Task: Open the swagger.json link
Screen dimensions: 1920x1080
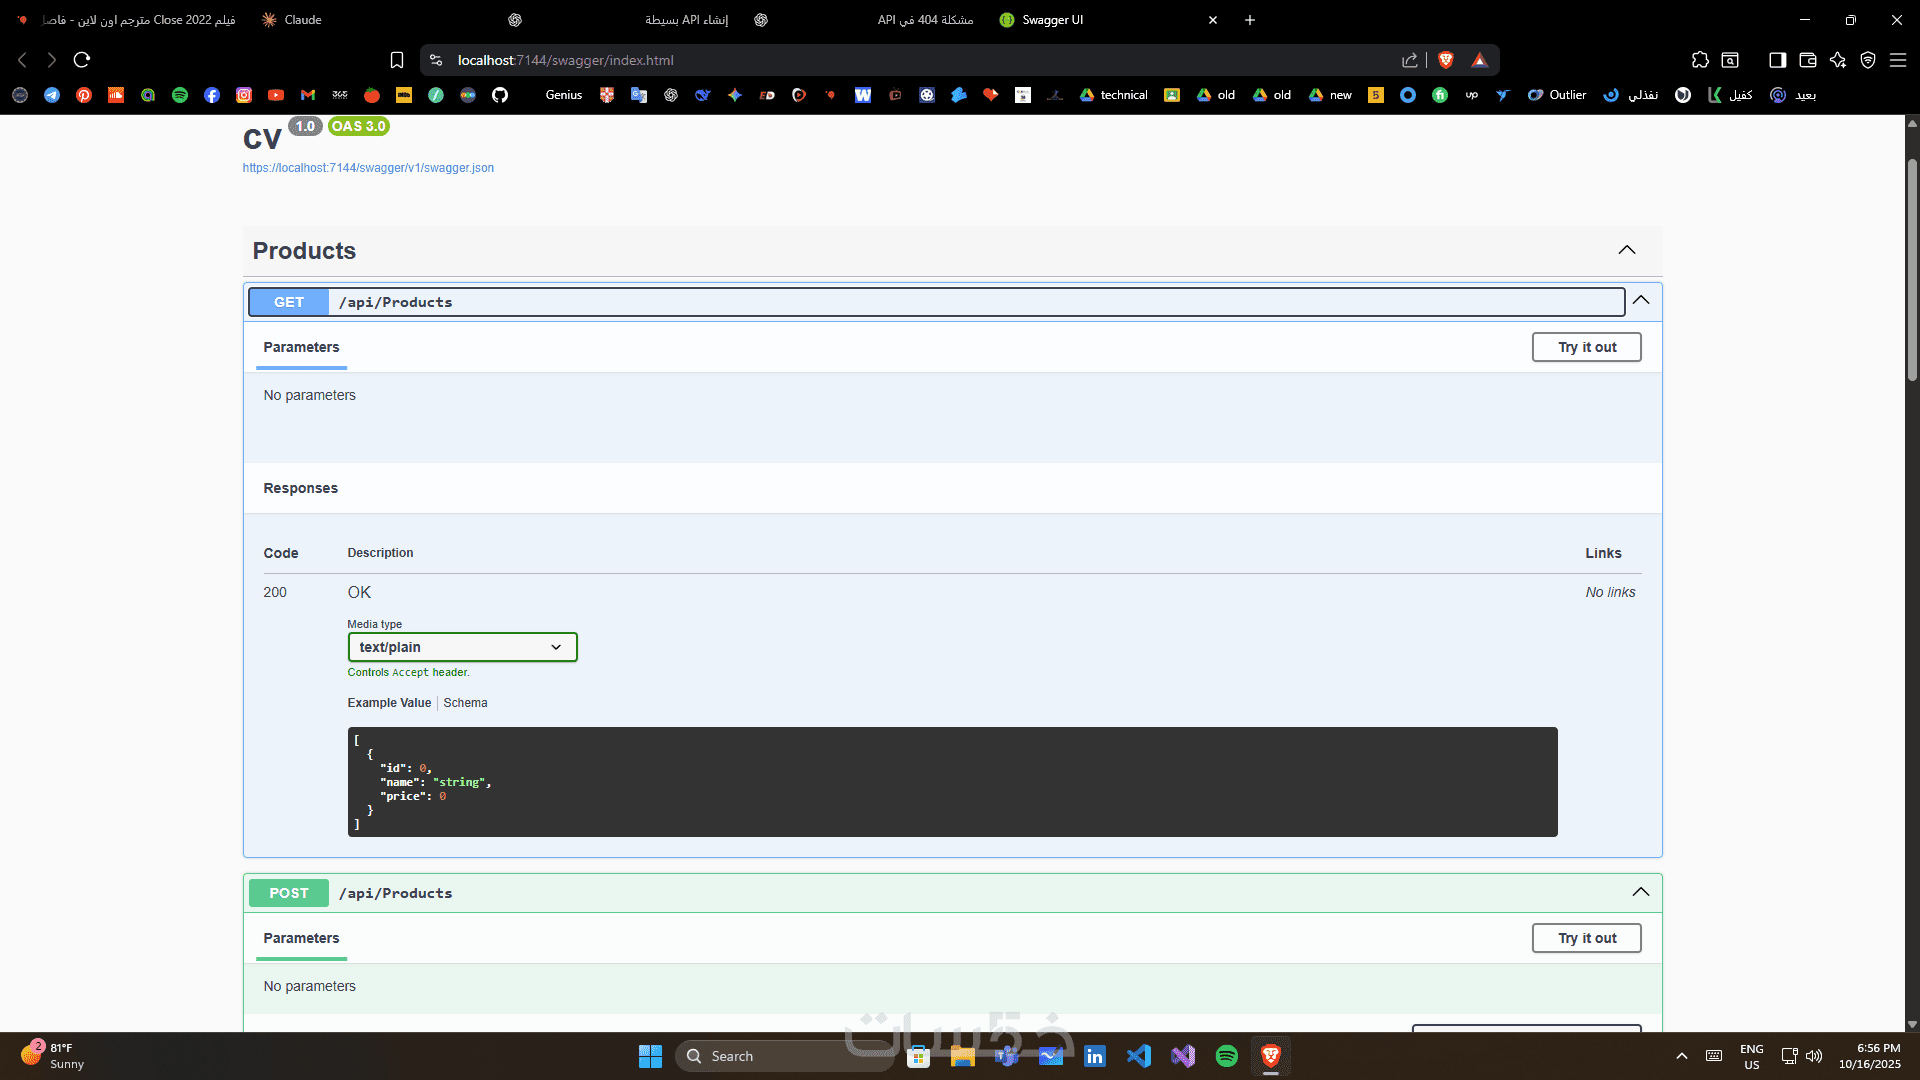Action: pos(368,168)
